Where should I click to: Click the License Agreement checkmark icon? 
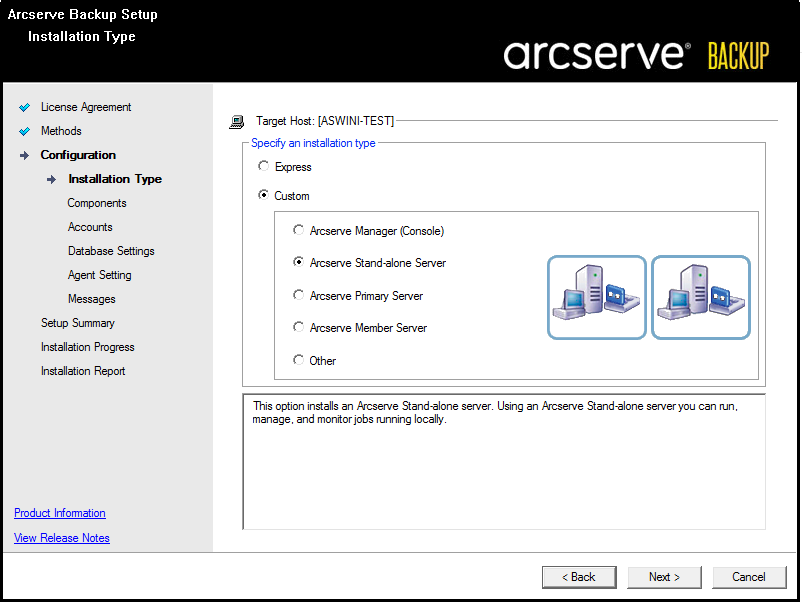(25, 108)
